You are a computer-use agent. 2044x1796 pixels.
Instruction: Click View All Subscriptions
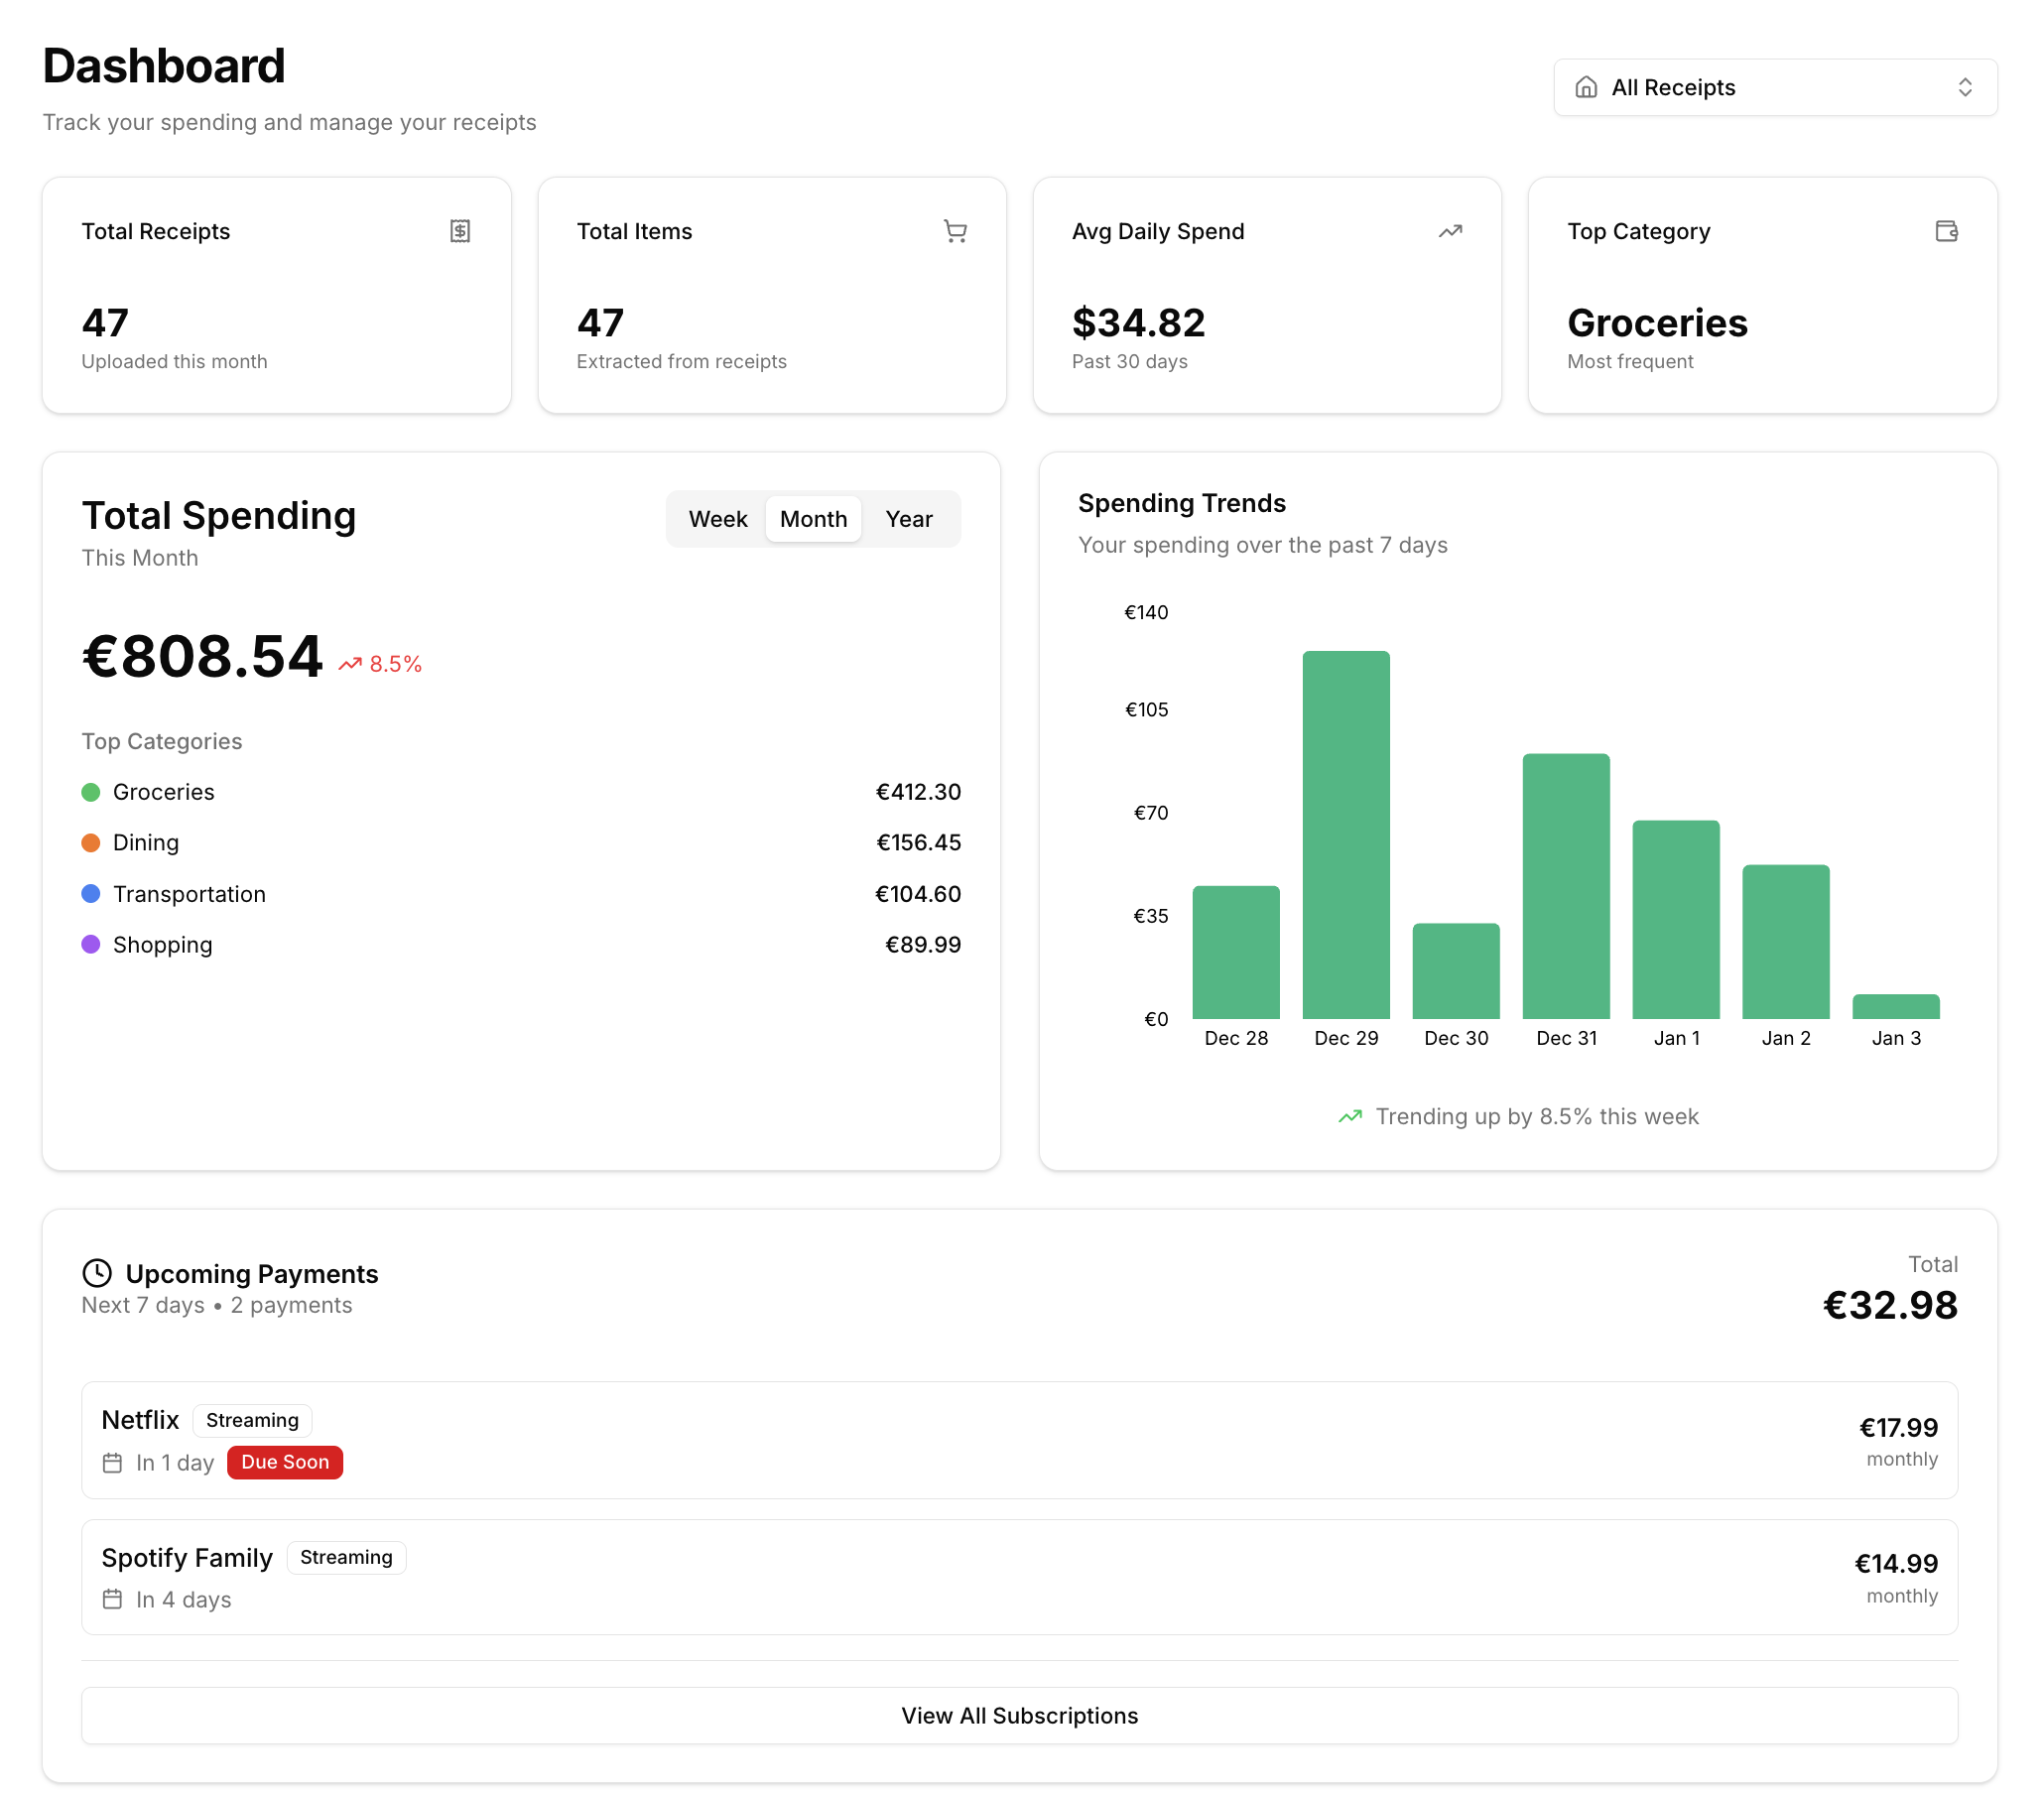(1019, 1715)
